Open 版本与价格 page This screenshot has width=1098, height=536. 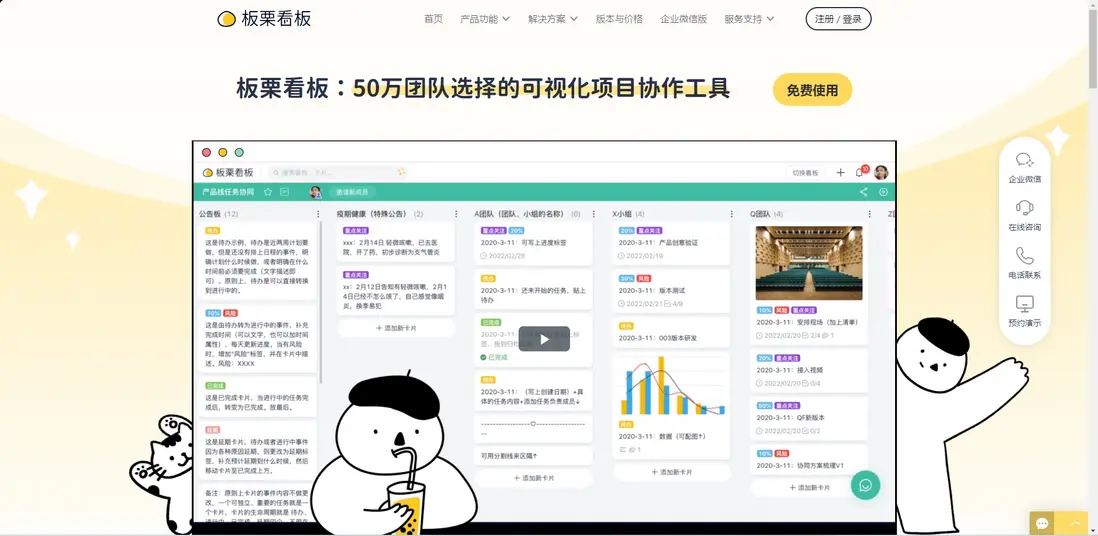point(619,19)
